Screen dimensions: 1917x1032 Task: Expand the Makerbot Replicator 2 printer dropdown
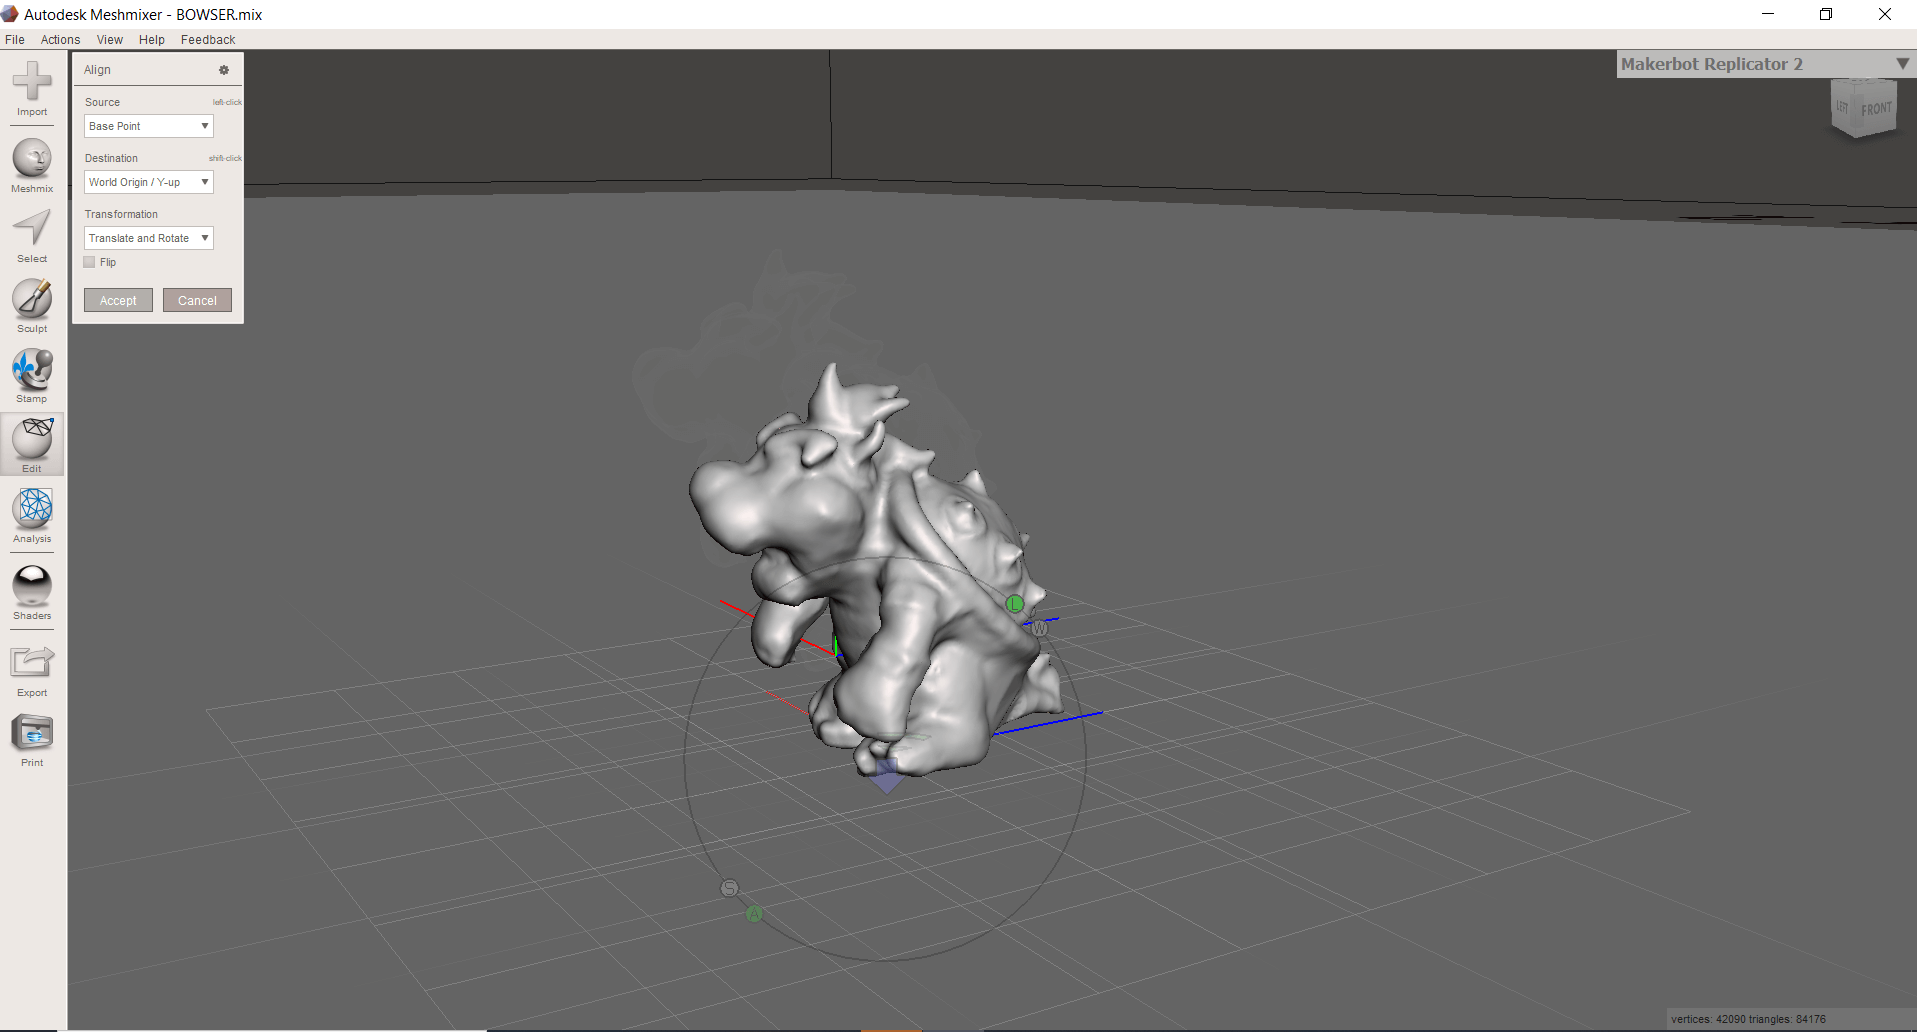(1902, 64)
